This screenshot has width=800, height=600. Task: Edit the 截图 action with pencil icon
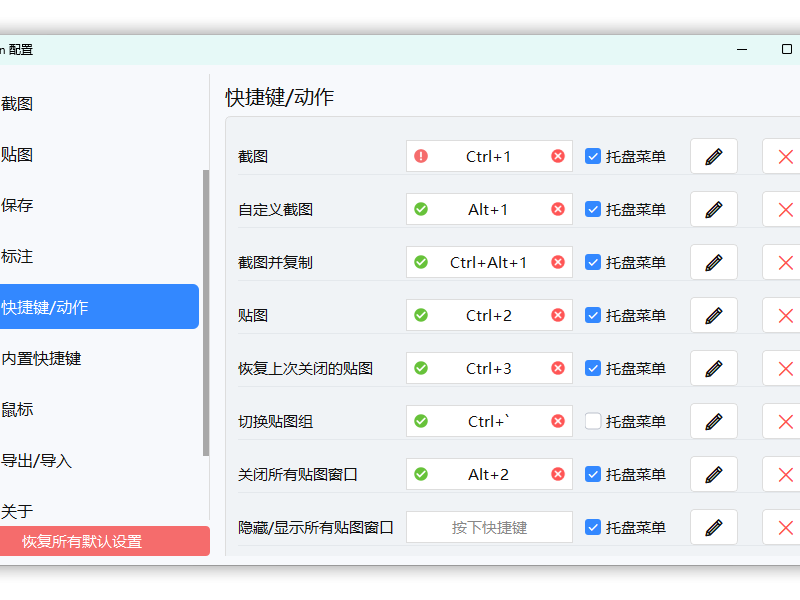click(713, 156)
